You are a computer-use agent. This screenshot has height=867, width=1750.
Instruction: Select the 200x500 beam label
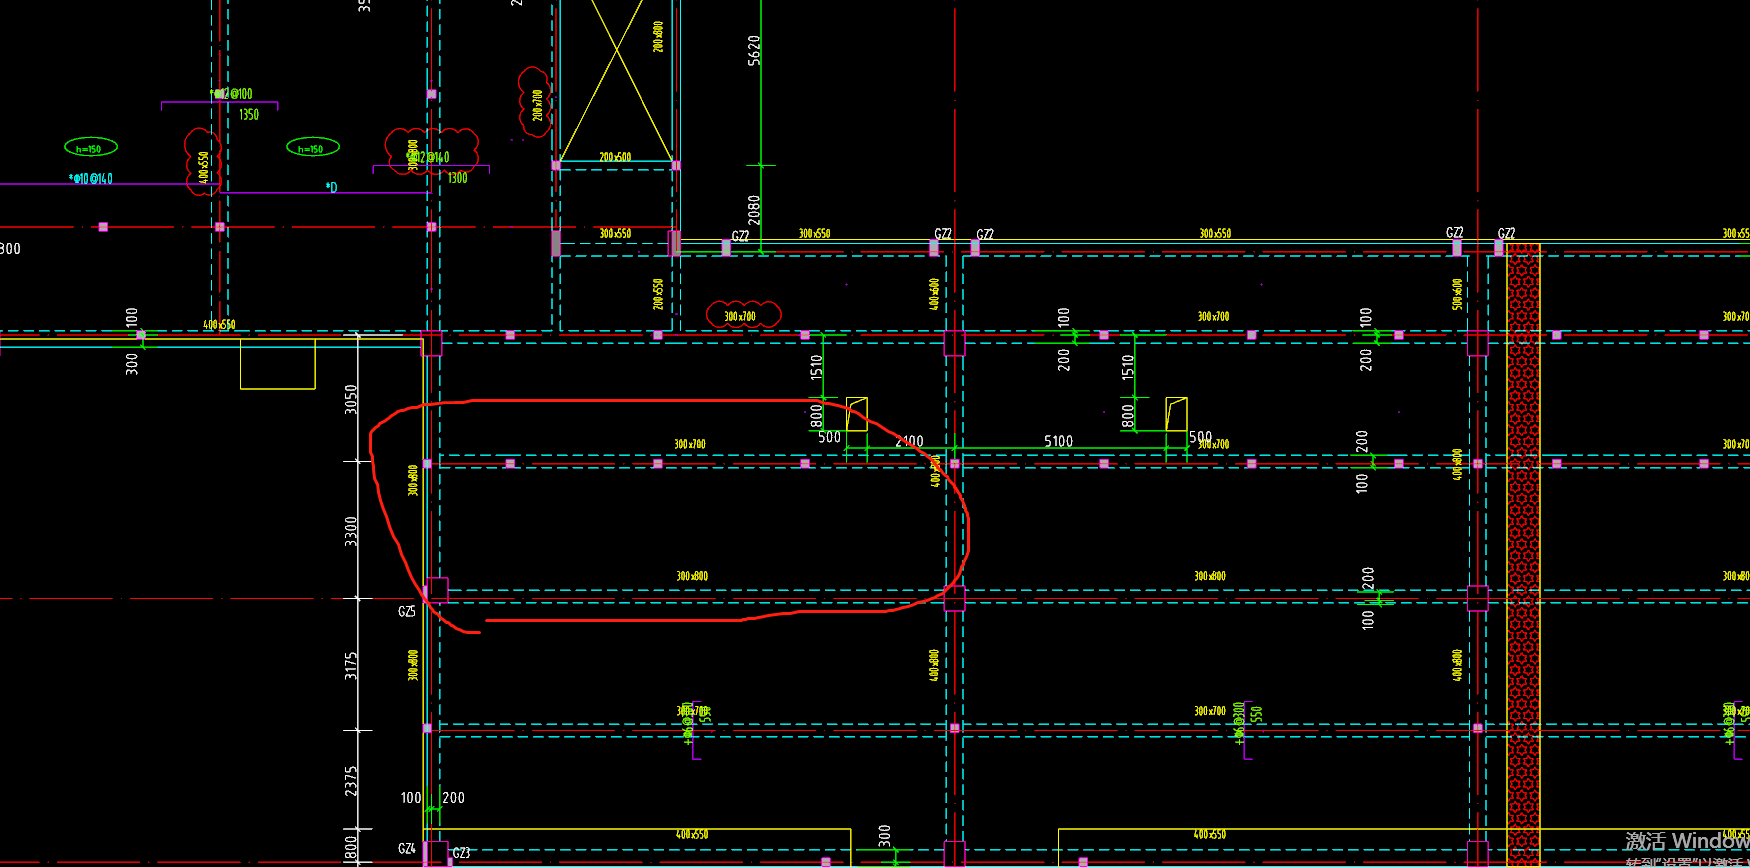[615, 157]
